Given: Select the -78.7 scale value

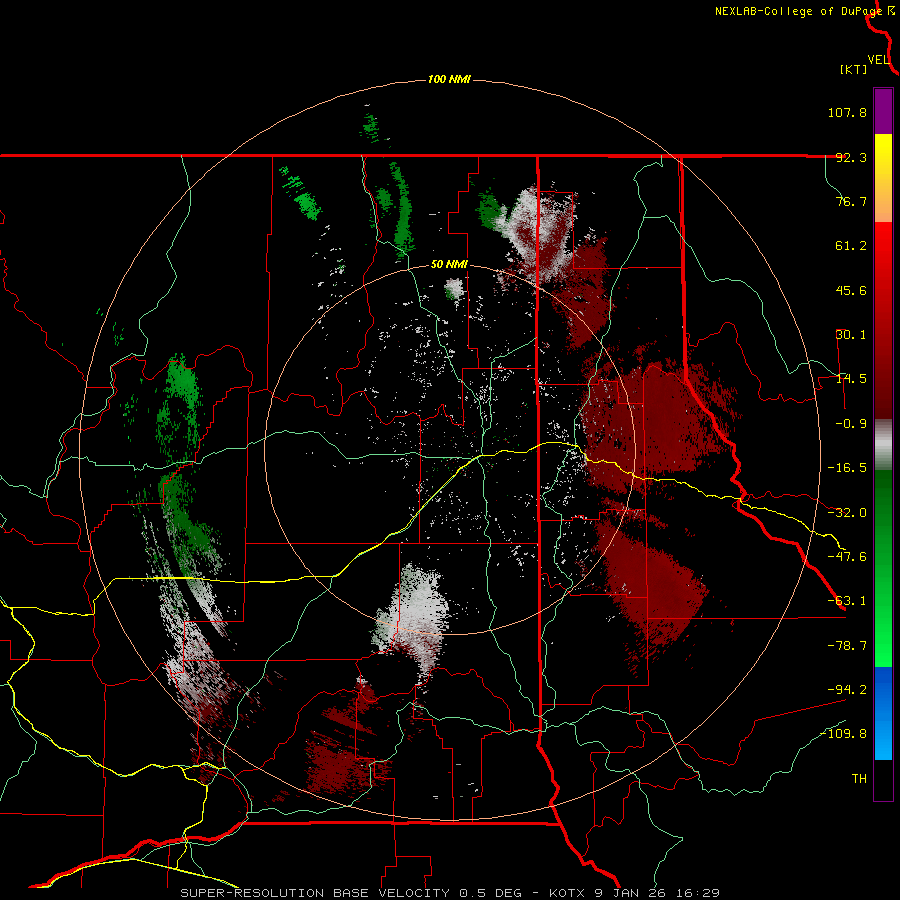Looking at the screenshot, I should (847, 646).
